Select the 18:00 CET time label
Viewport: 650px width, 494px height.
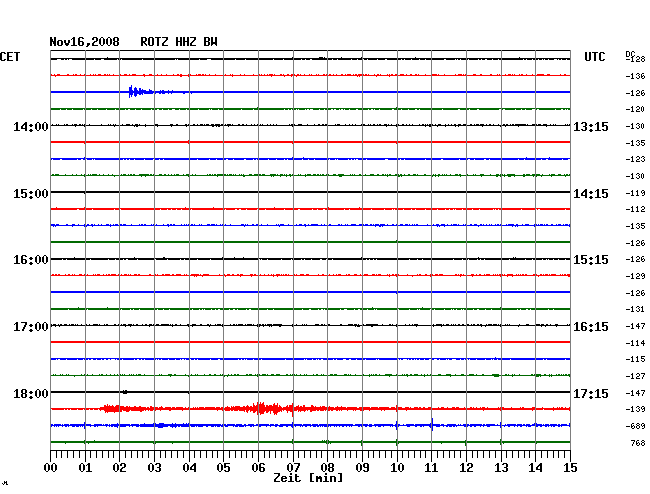pyautogui.click(x=31, y=393)
